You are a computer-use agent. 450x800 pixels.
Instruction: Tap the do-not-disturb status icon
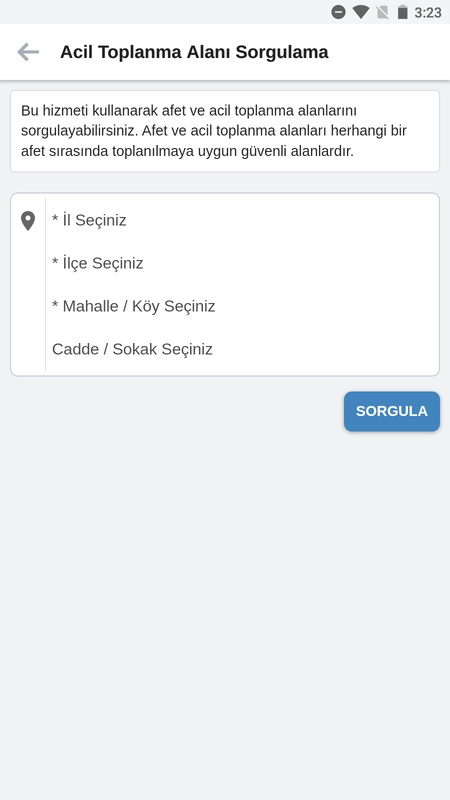point(338,12)
